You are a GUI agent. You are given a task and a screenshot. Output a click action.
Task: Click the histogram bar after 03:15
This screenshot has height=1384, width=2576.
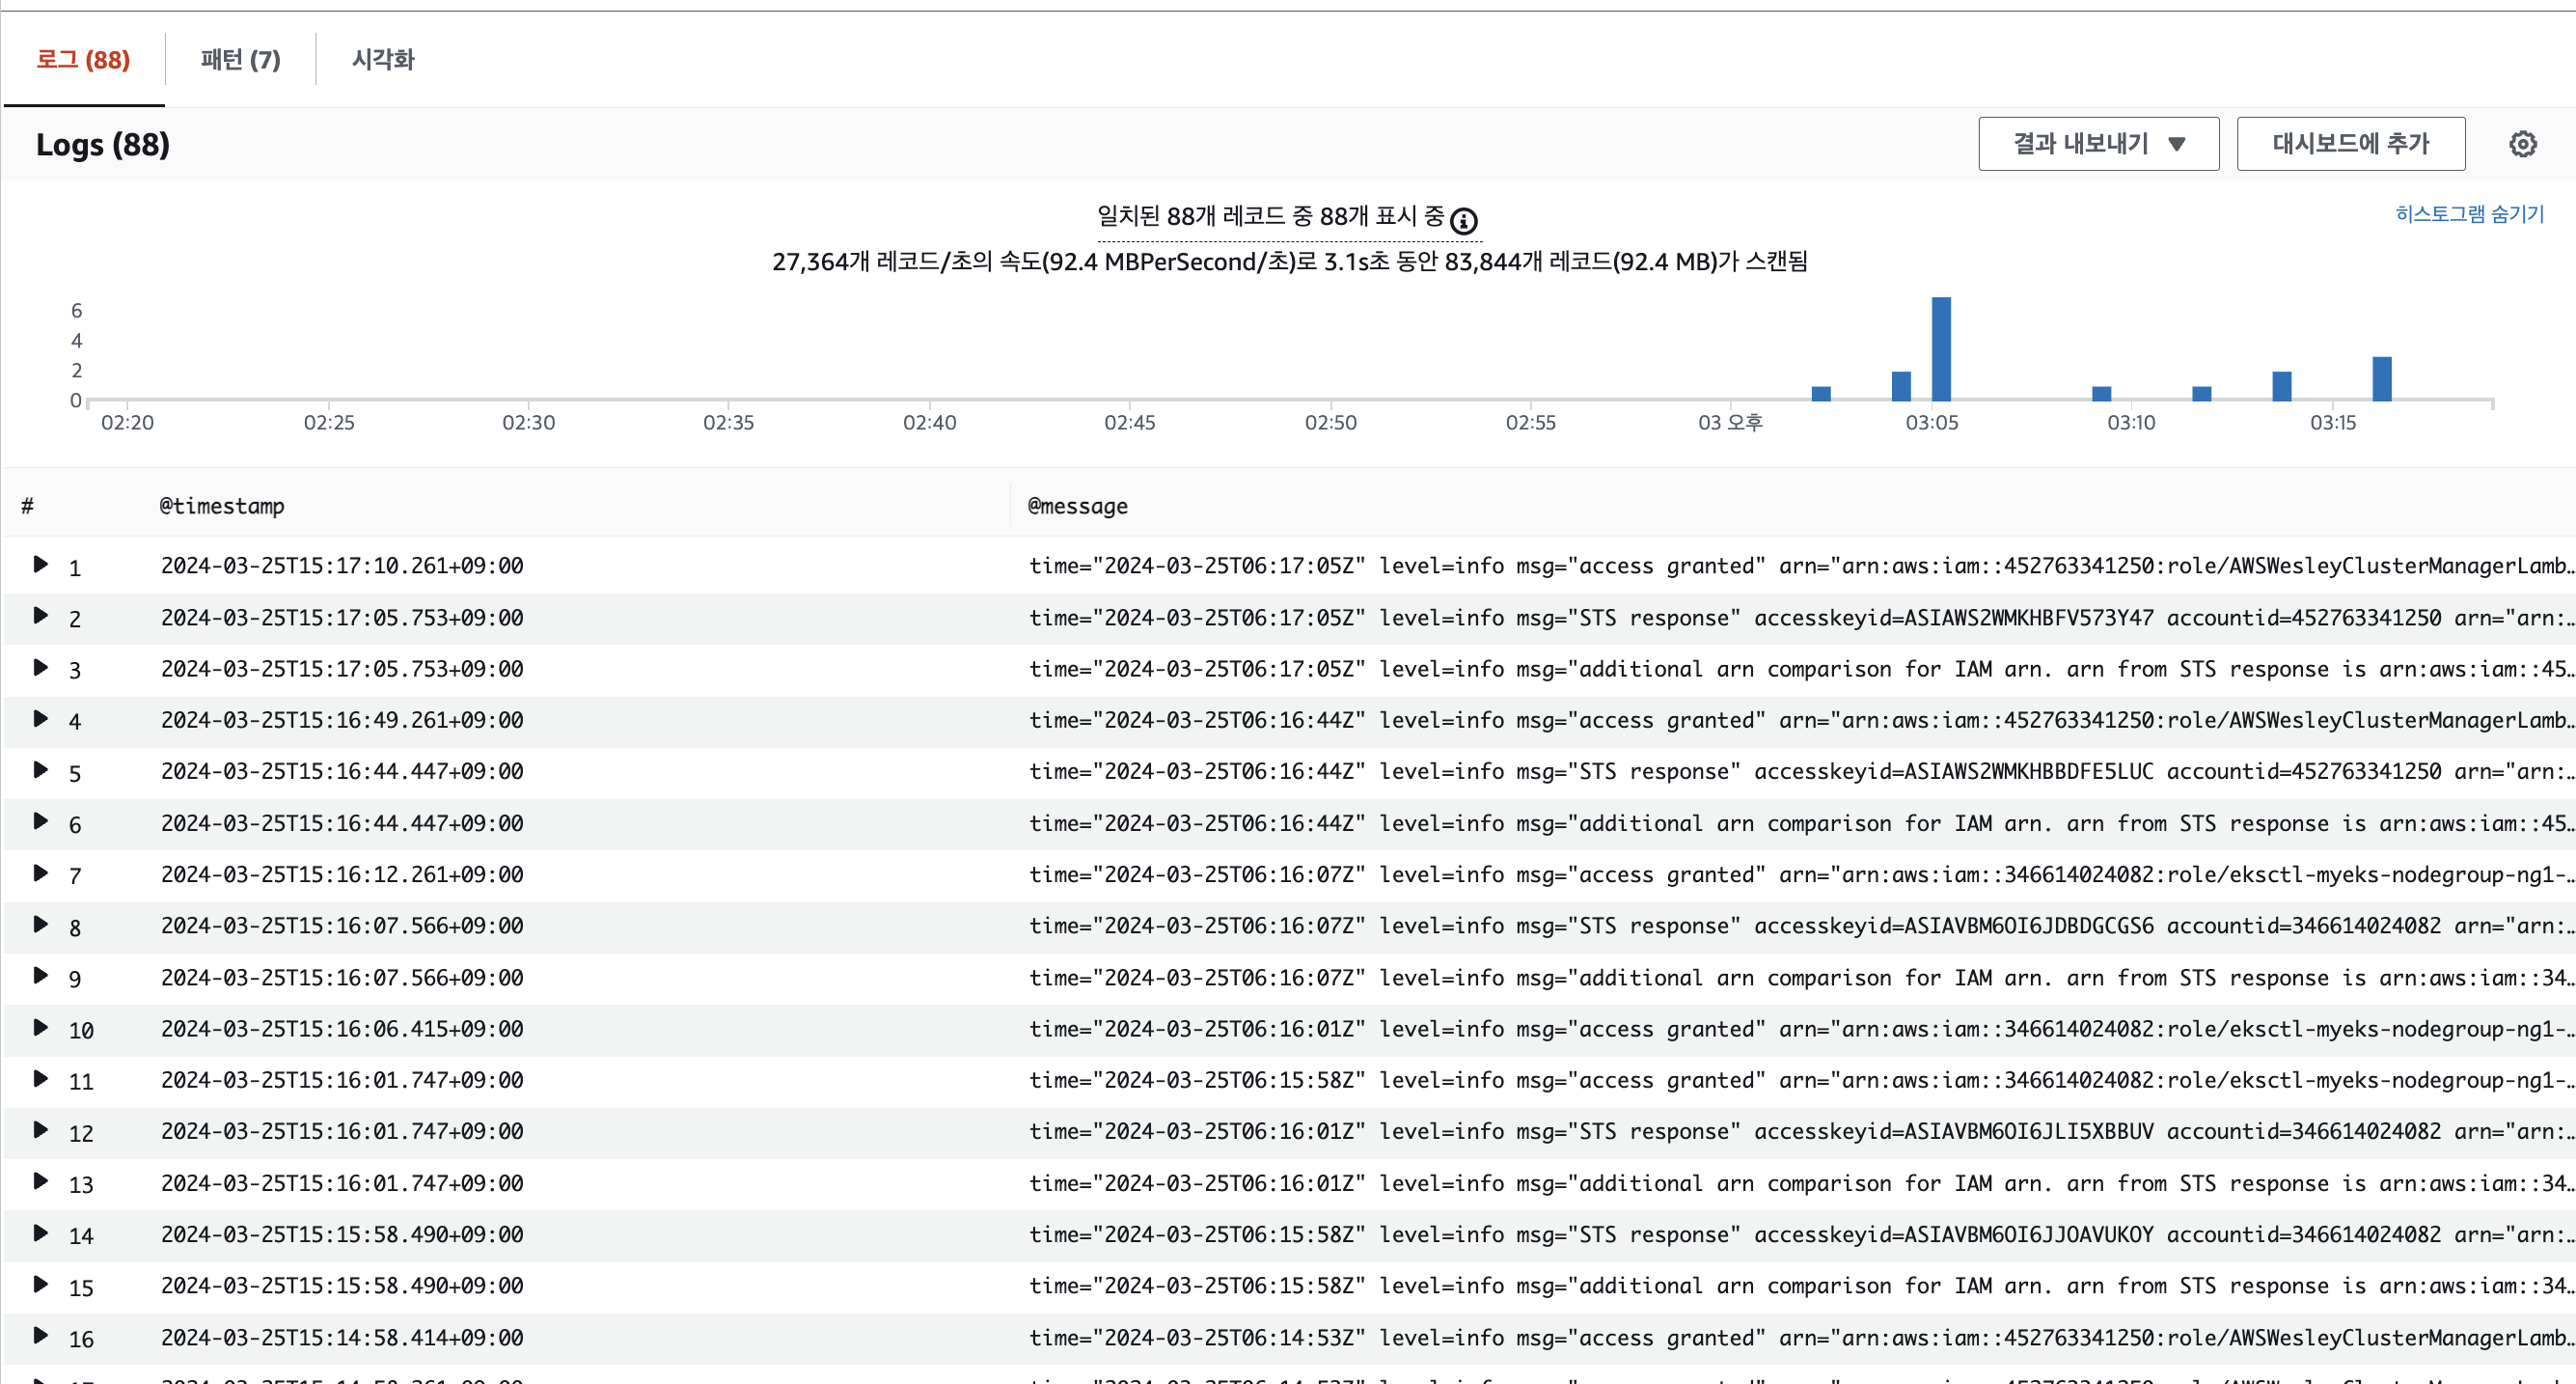pos(2382,379)
